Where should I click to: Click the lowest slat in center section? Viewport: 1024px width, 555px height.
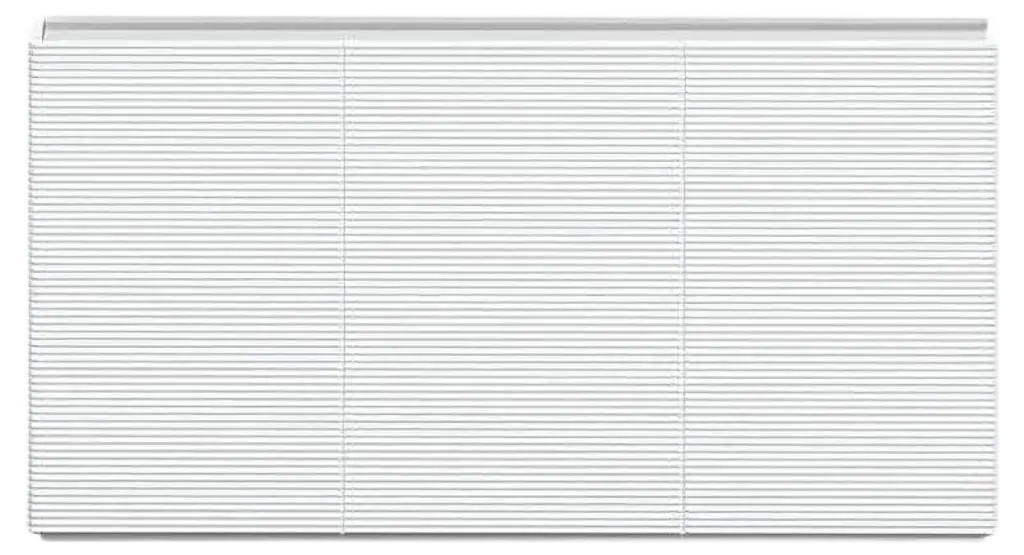[514, 521]
